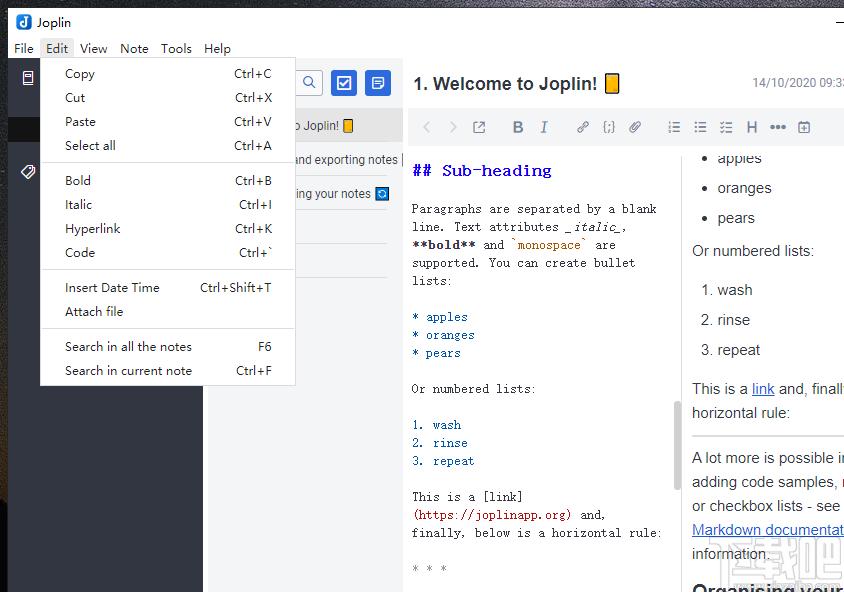
Task: Click '3. repeat' in preview pane
Action: 730,350
